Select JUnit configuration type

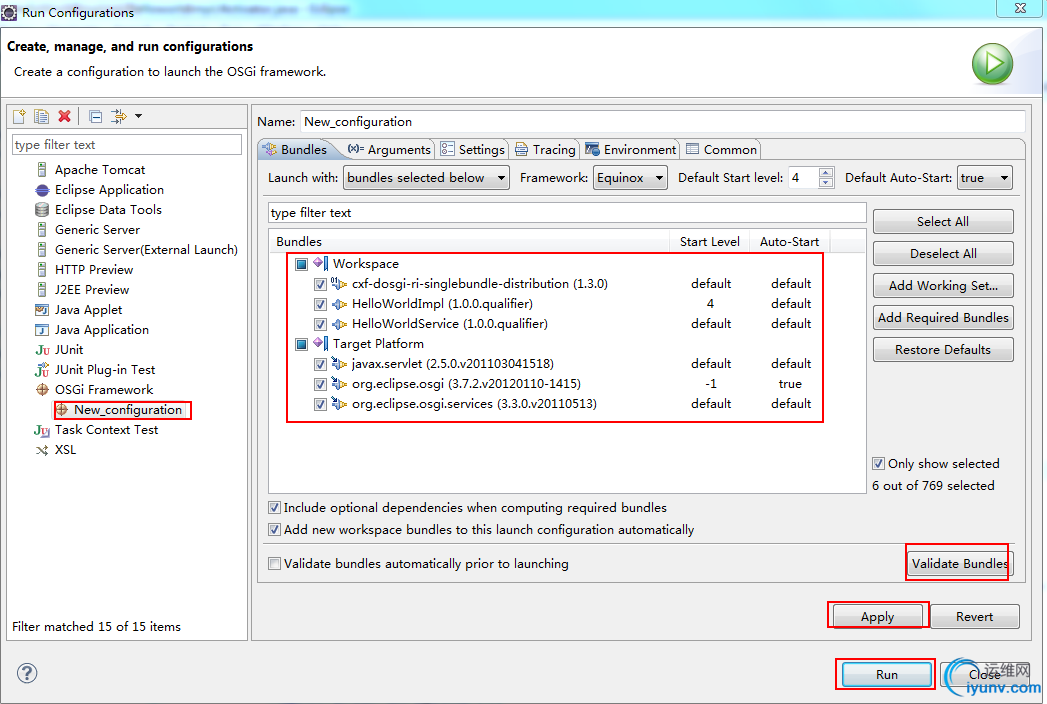tap(69, 350)
